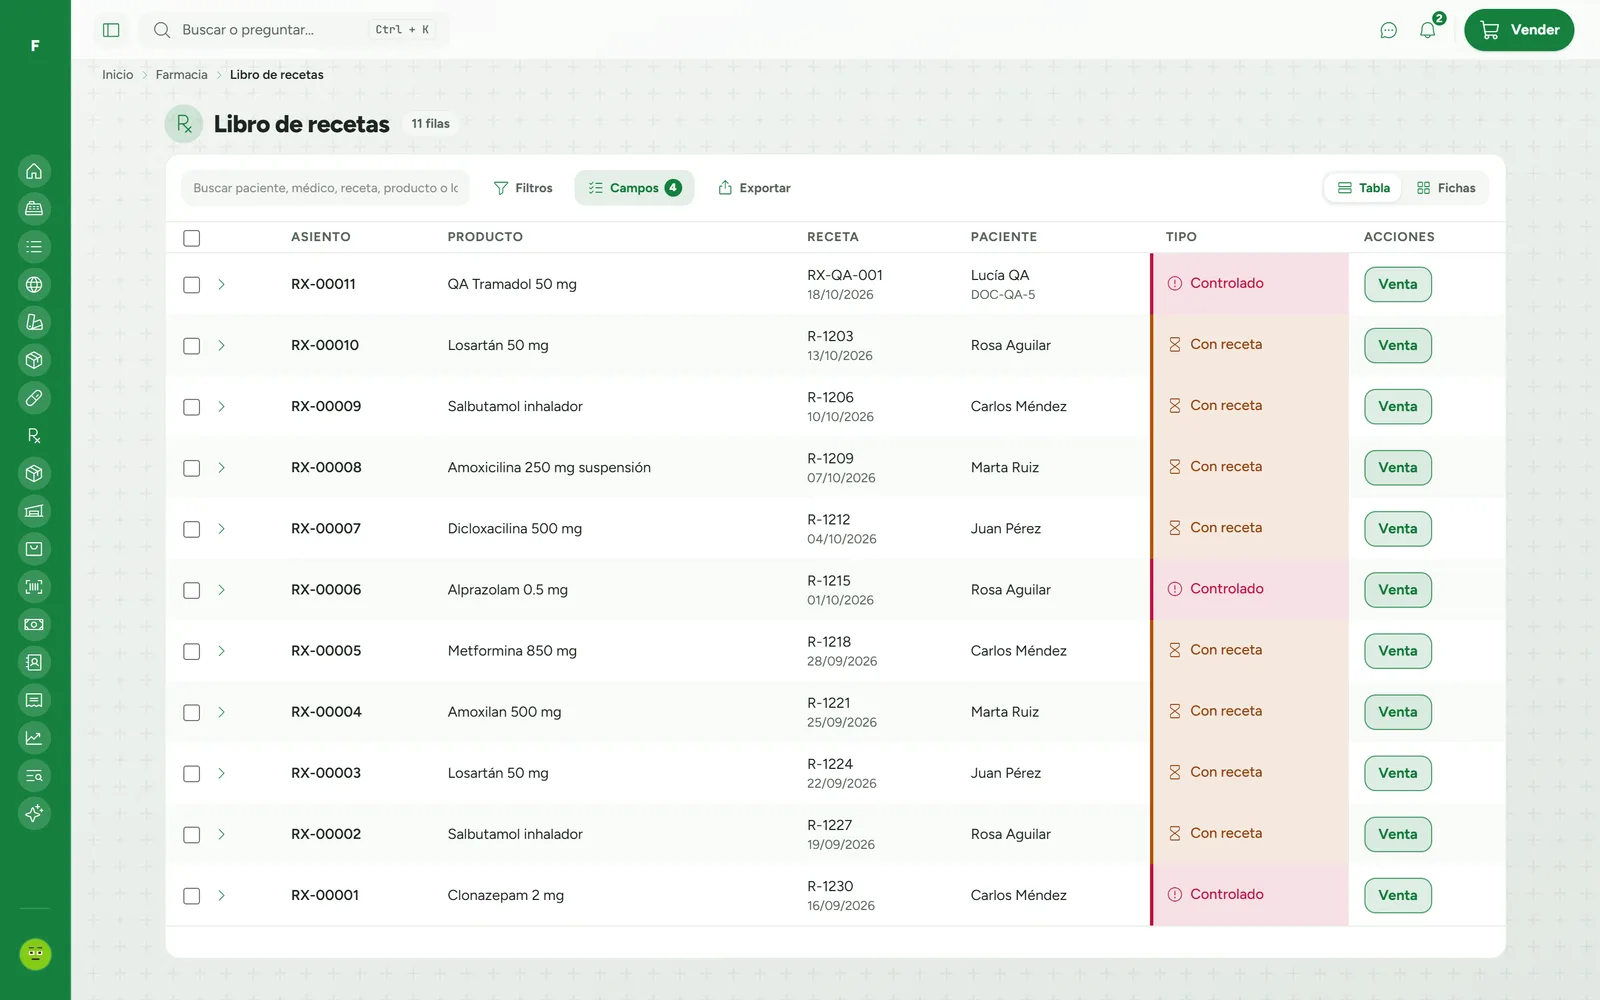The width and height of the screenshot is (1600, 1000).
Task: Expand the RX-00007 row chevron
Action: click(x=221, y=529)
